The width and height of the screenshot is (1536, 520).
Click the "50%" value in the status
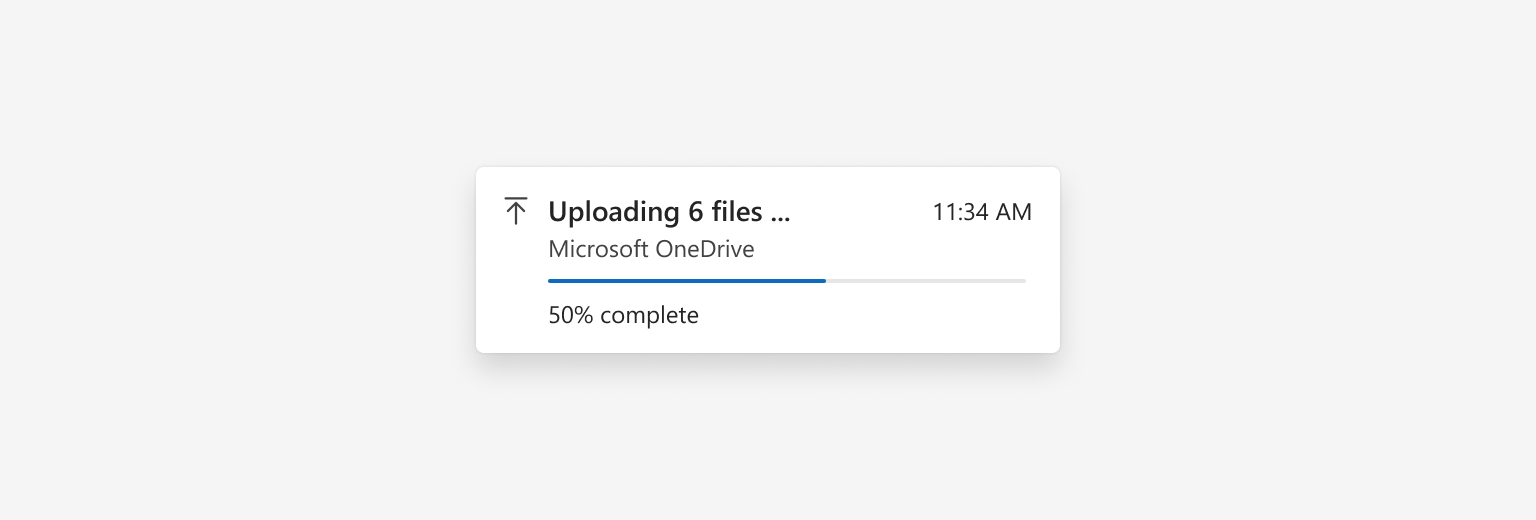(x=571, y=315)
